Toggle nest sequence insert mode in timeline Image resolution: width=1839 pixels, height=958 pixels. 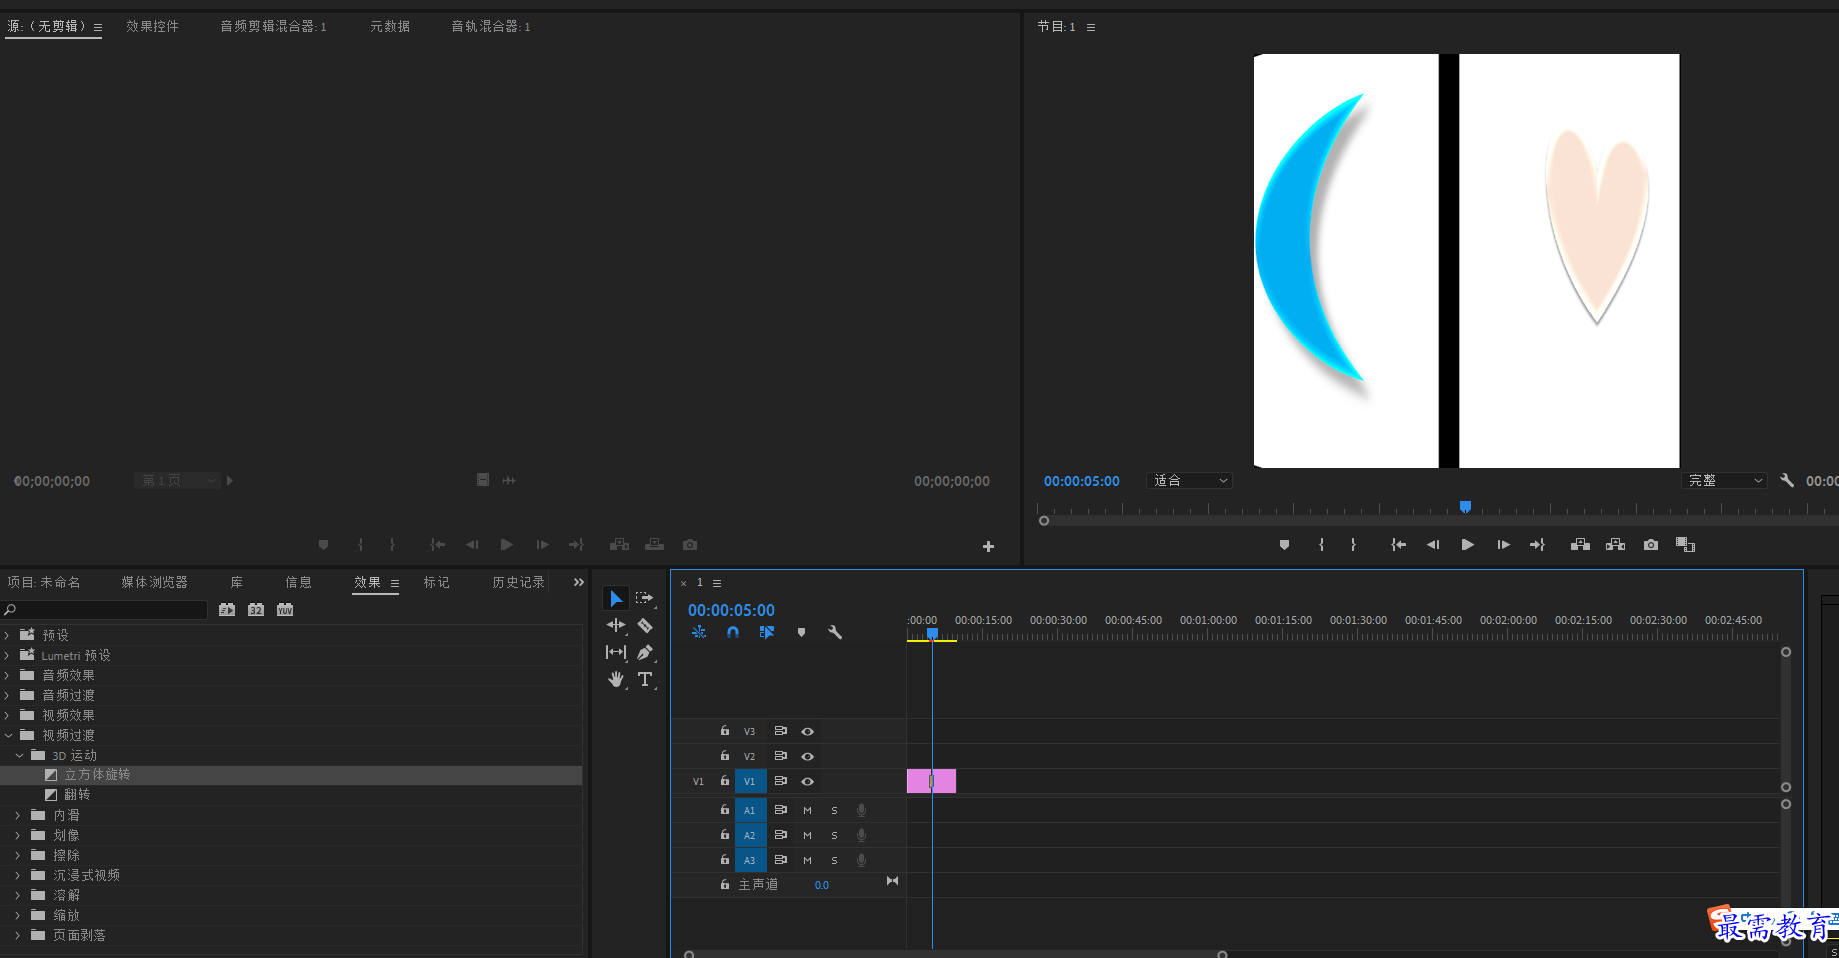click(x=699, y=632)
